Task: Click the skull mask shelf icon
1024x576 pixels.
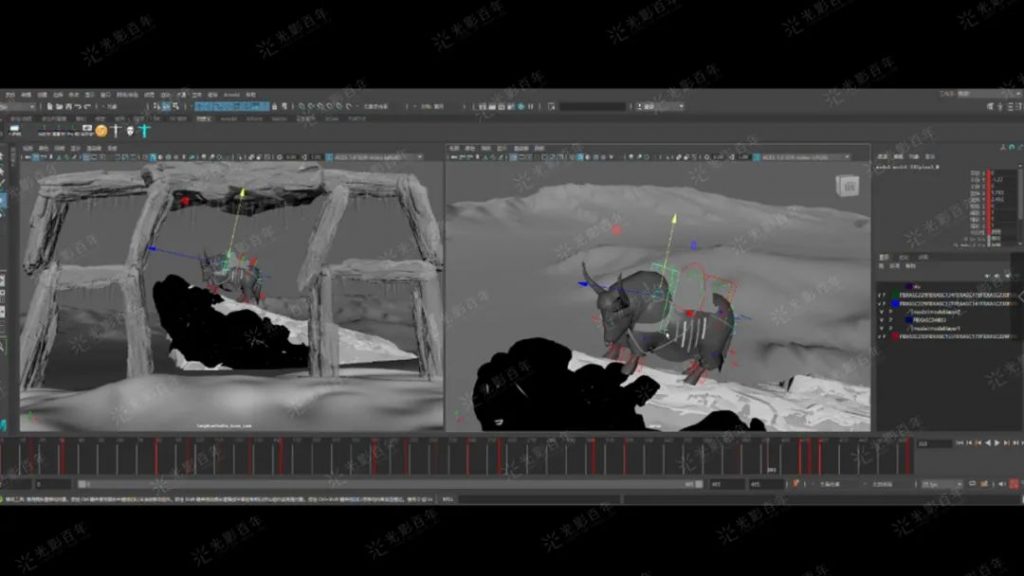Action: pyautogui.click(x=130, y=130)
